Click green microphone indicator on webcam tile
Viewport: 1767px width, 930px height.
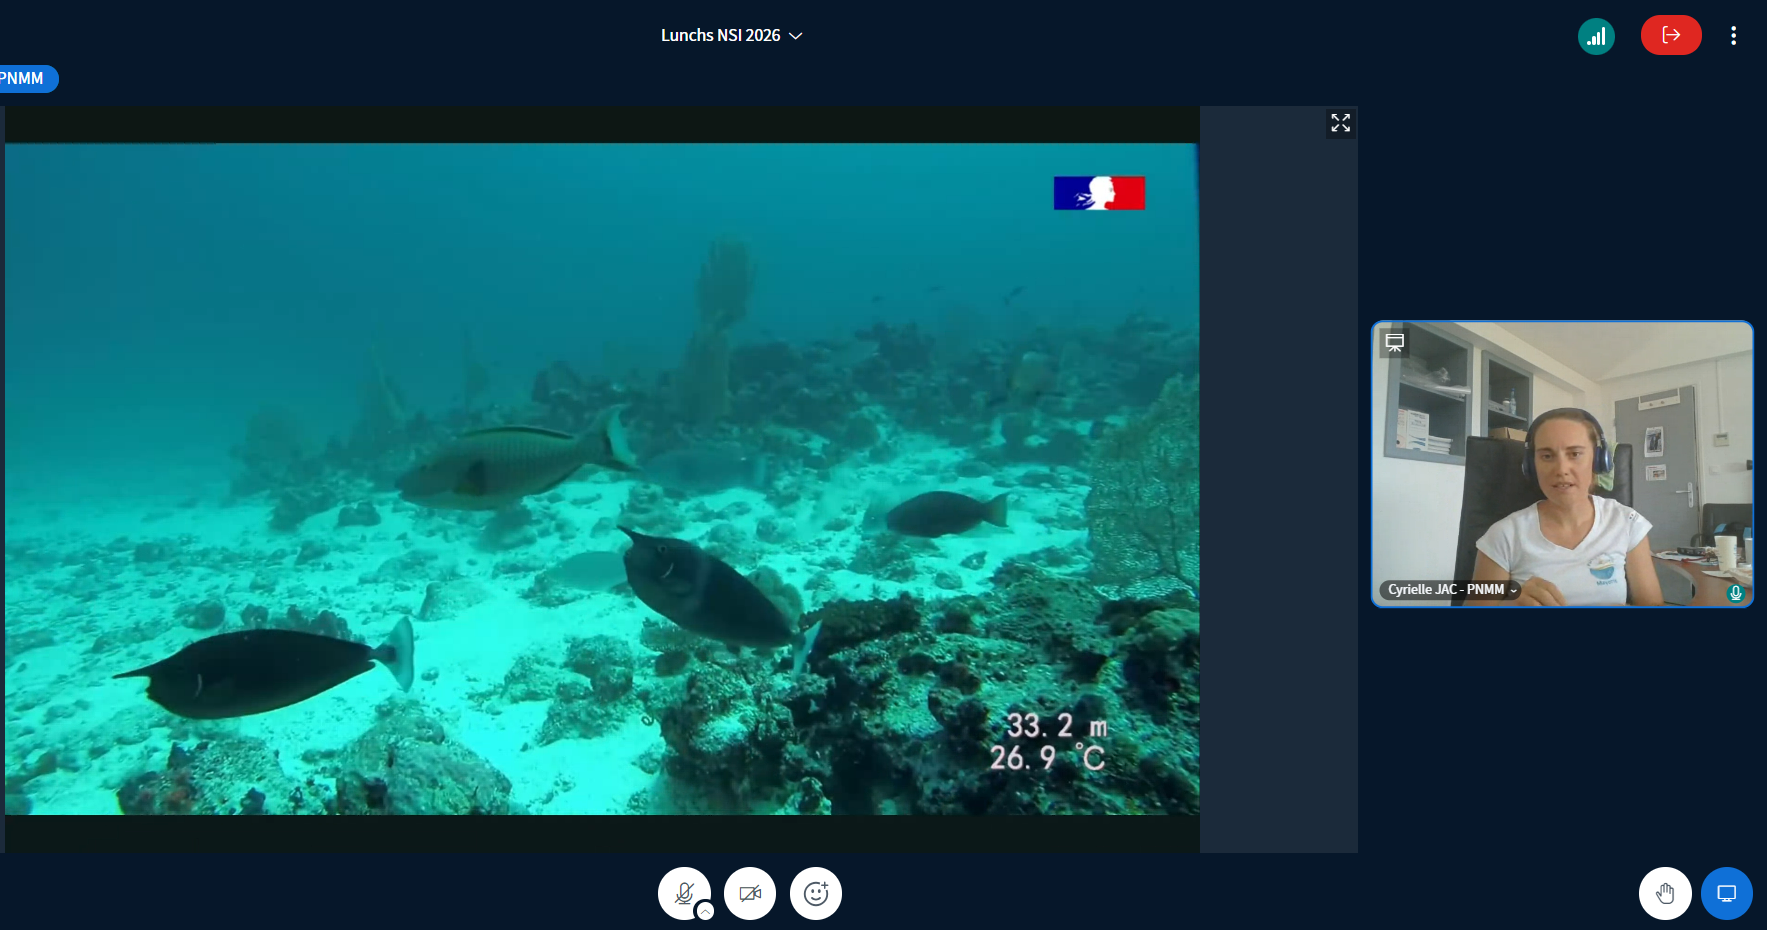point(1735,593)
